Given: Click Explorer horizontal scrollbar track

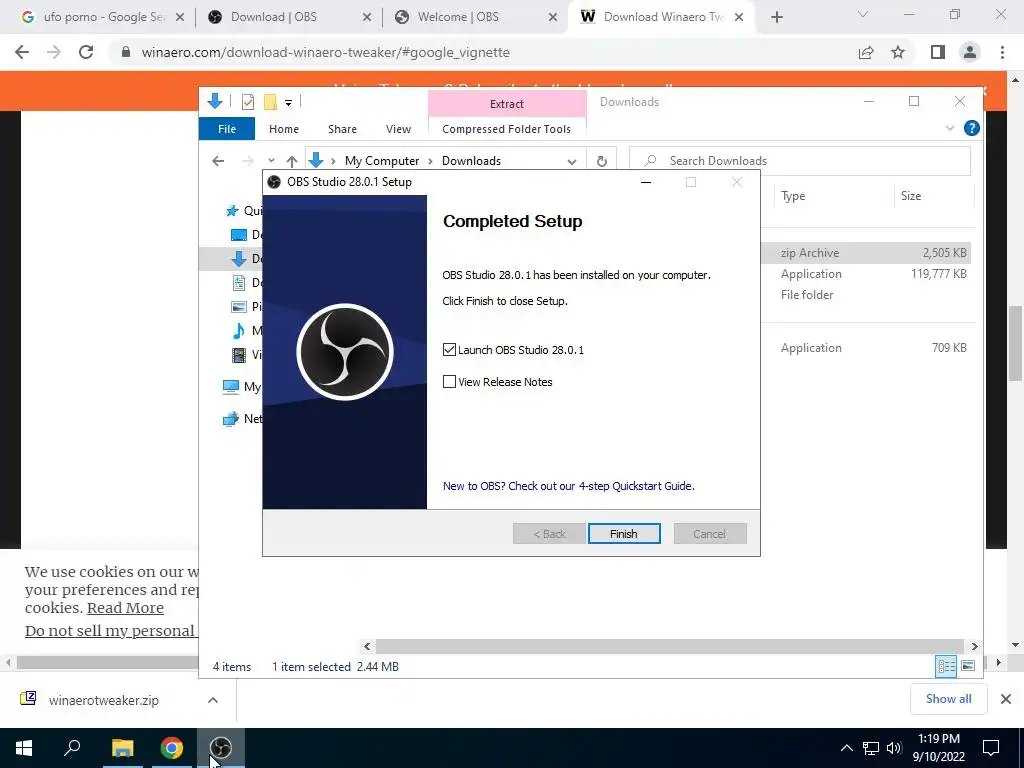Looking at the screenshot, I should [x=669, y=646].
